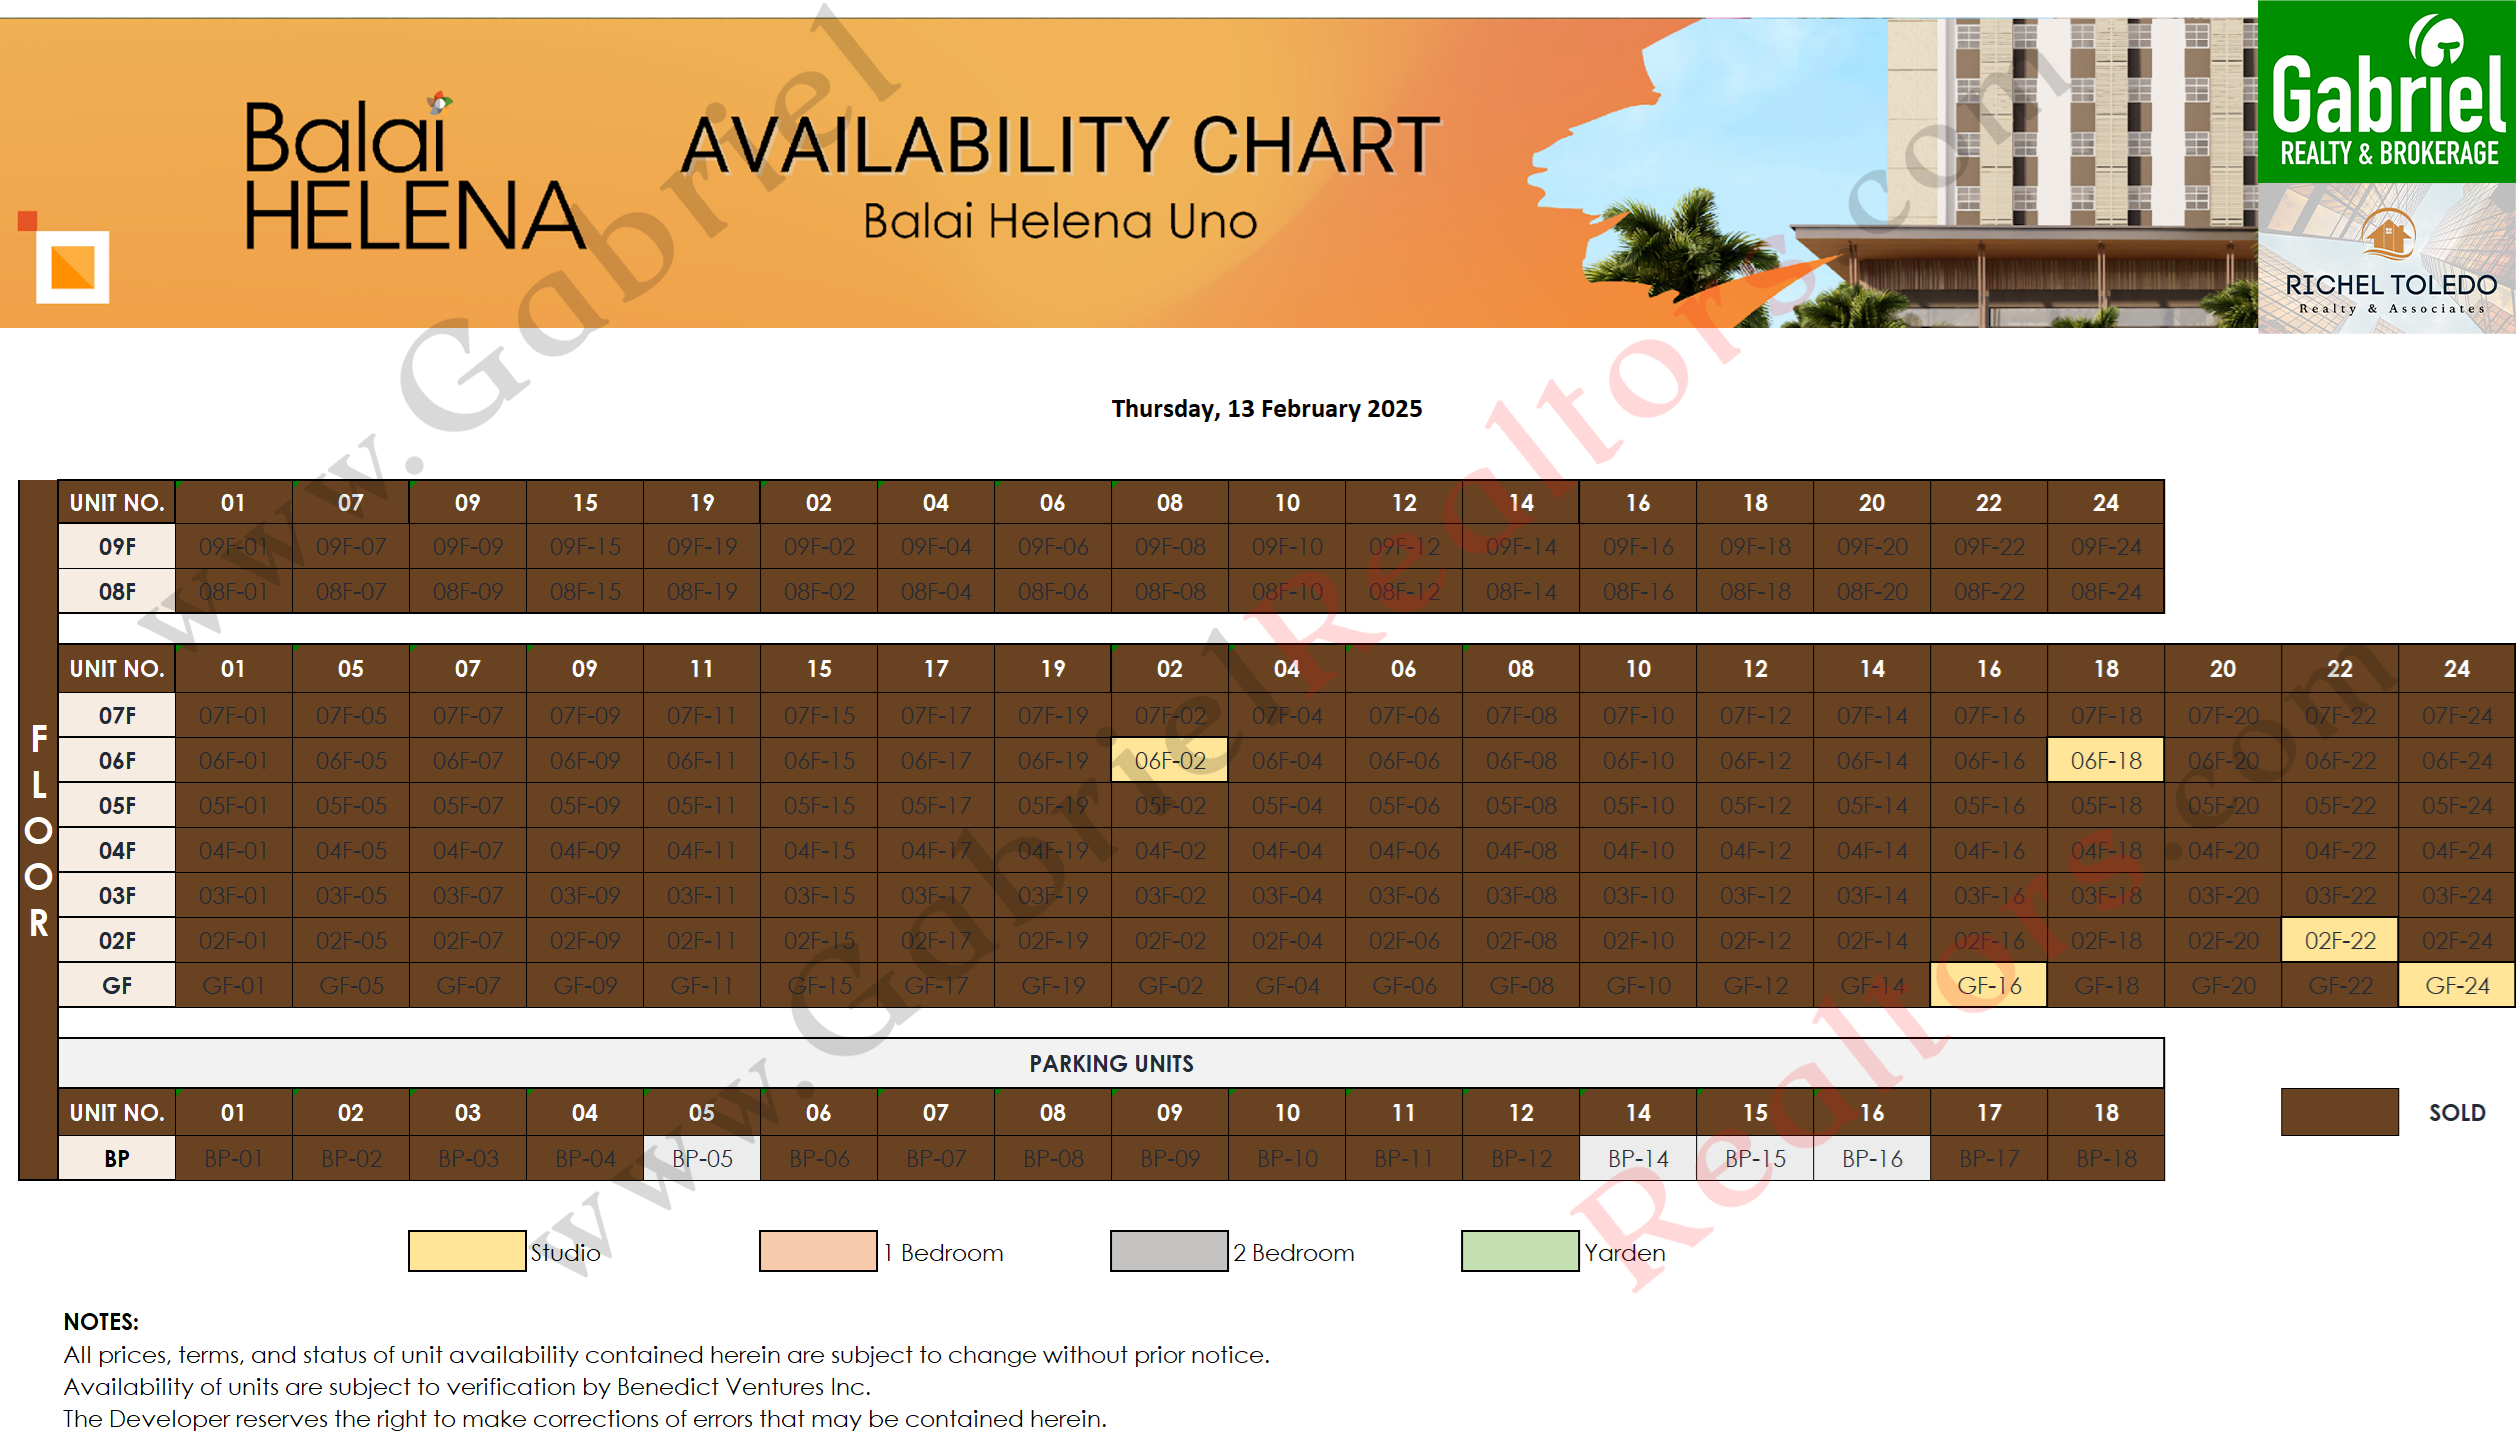
Task: Select available unit GF-16
Action: (1989, 986)
